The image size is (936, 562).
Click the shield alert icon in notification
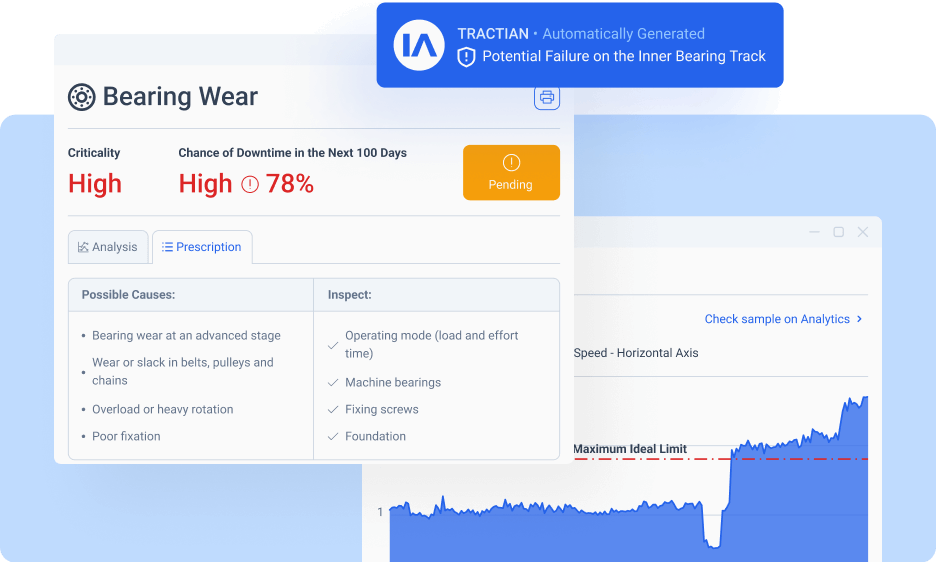pos(466,57)
